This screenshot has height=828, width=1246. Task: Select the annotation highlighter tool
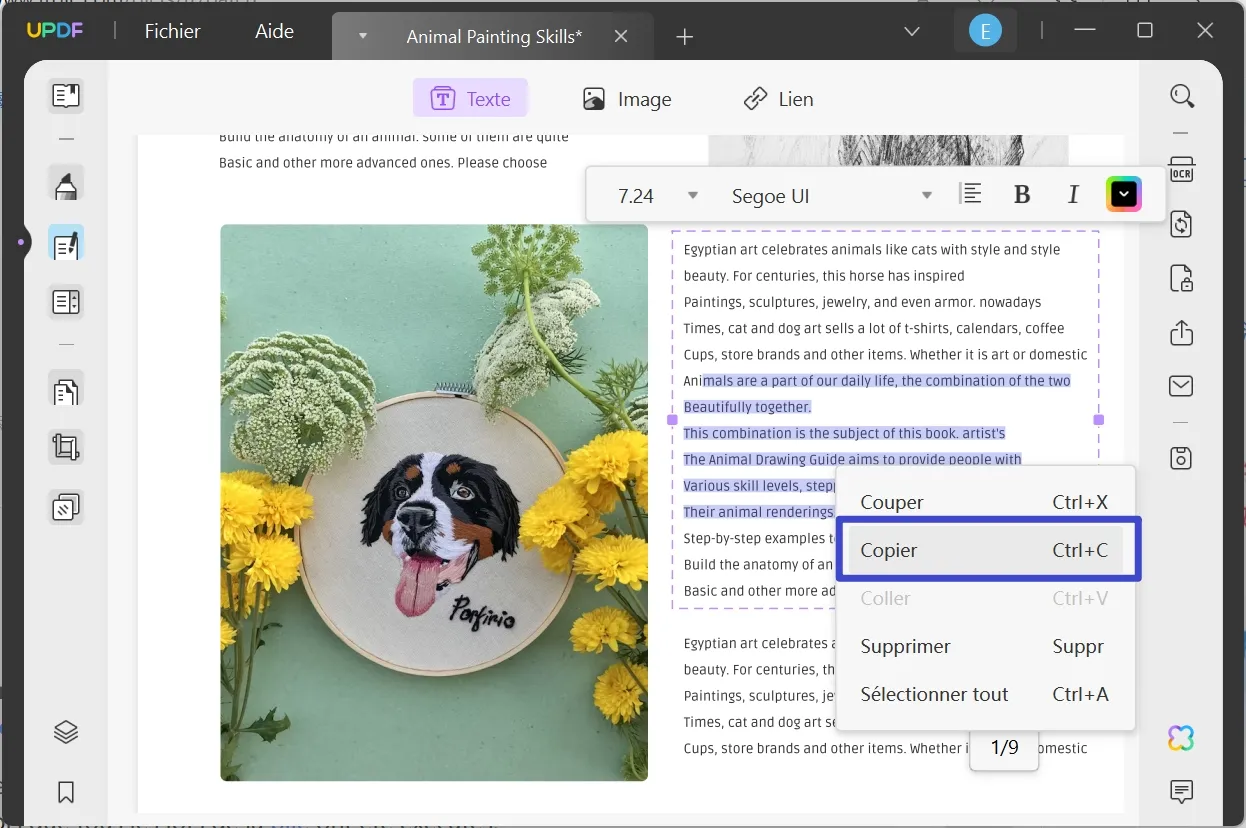pyautogui.click(x=66, y=184)
